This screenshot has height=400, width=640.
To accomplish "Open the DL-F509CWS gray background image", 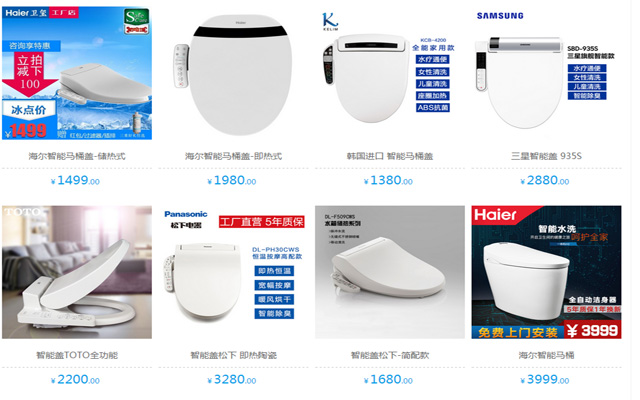I will 390,272.
